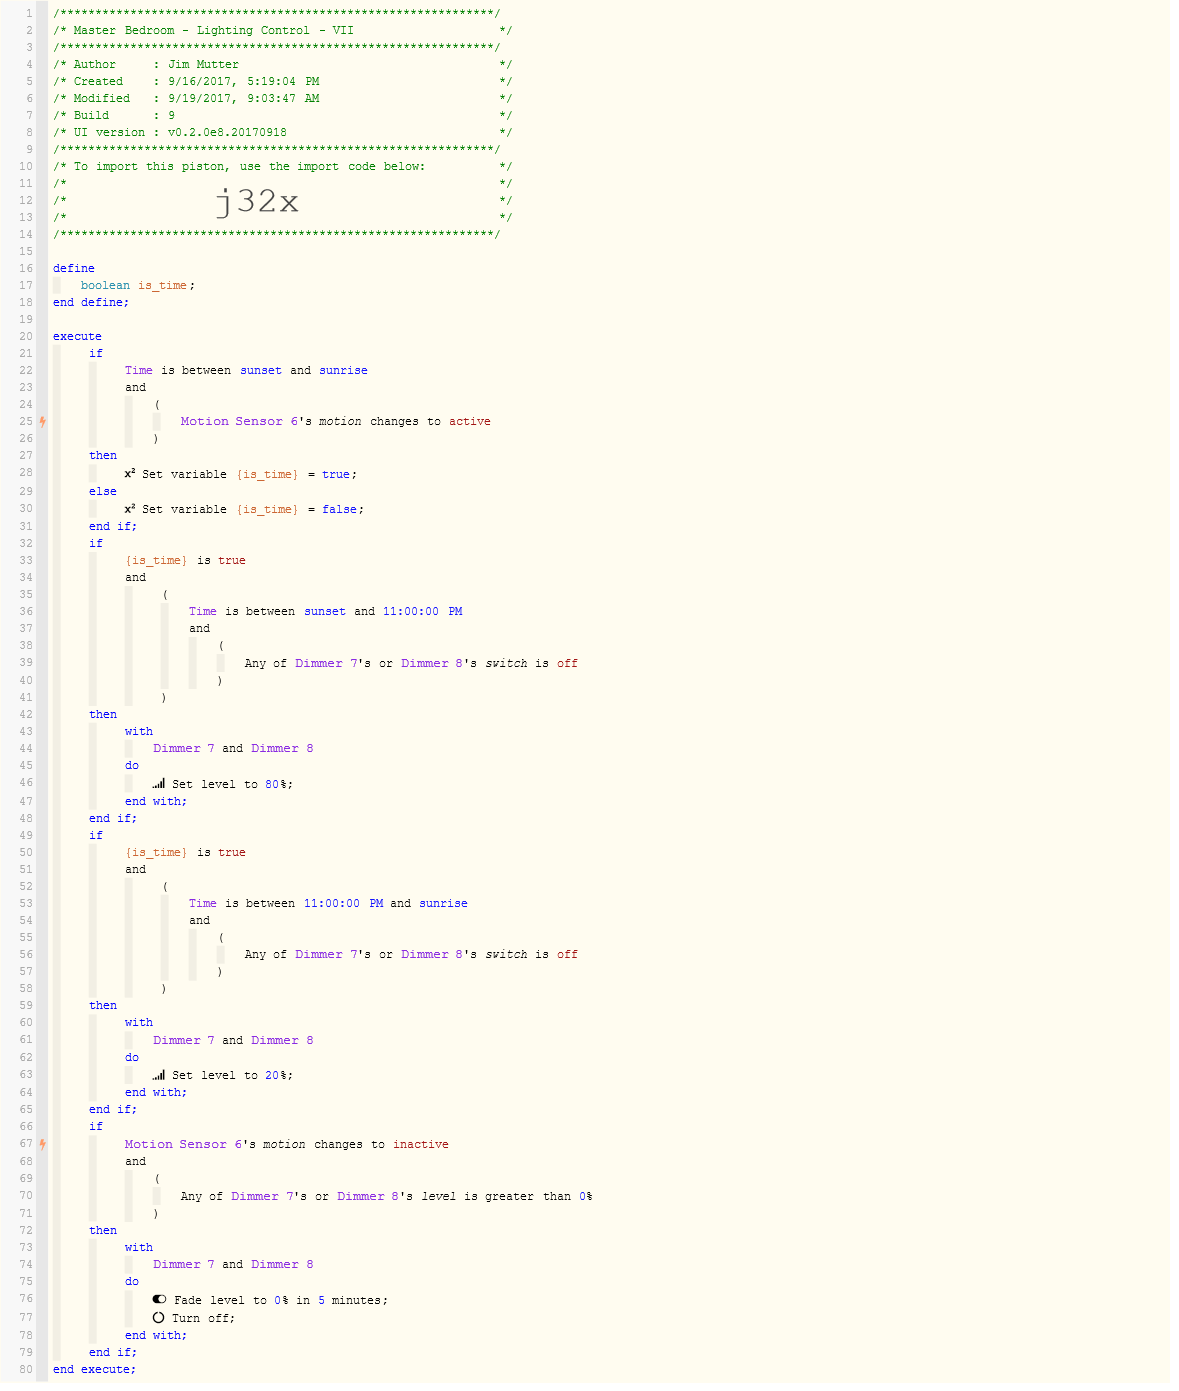Click 'Set variable {is_time} = true' statement
1179x1391 pixels.
click(249, 474)
